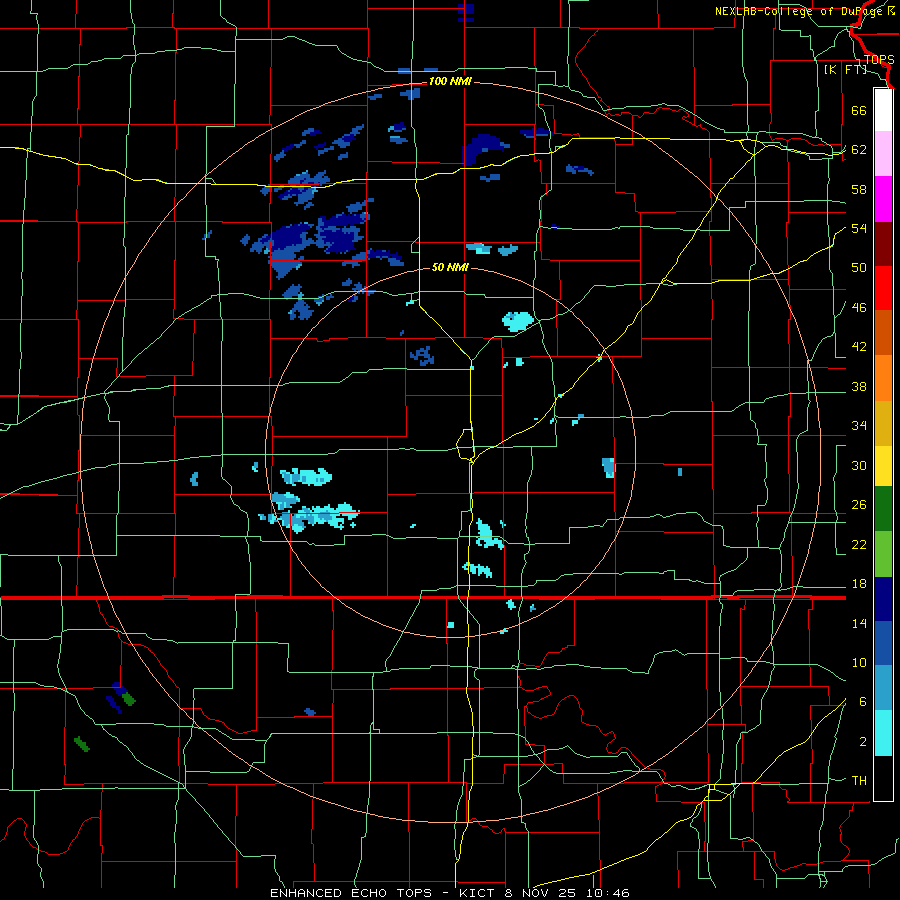Click the white swatch in the tops legend

pyautogui.click(x=883, y=110)
